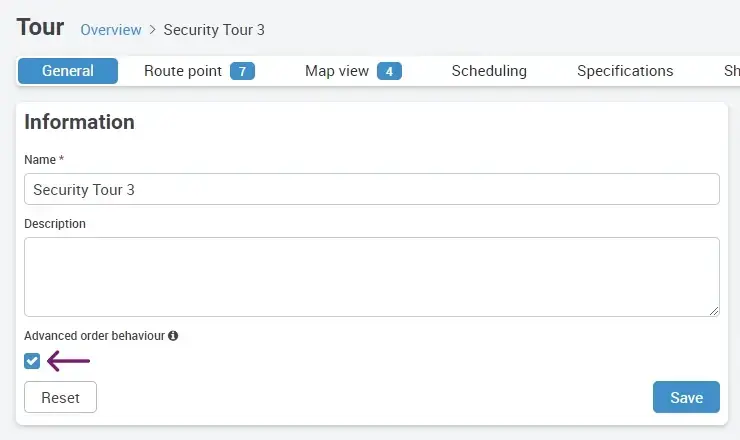
Task: Click the Security Tour 3 breadcrumb text
Action: click(214, 30)
